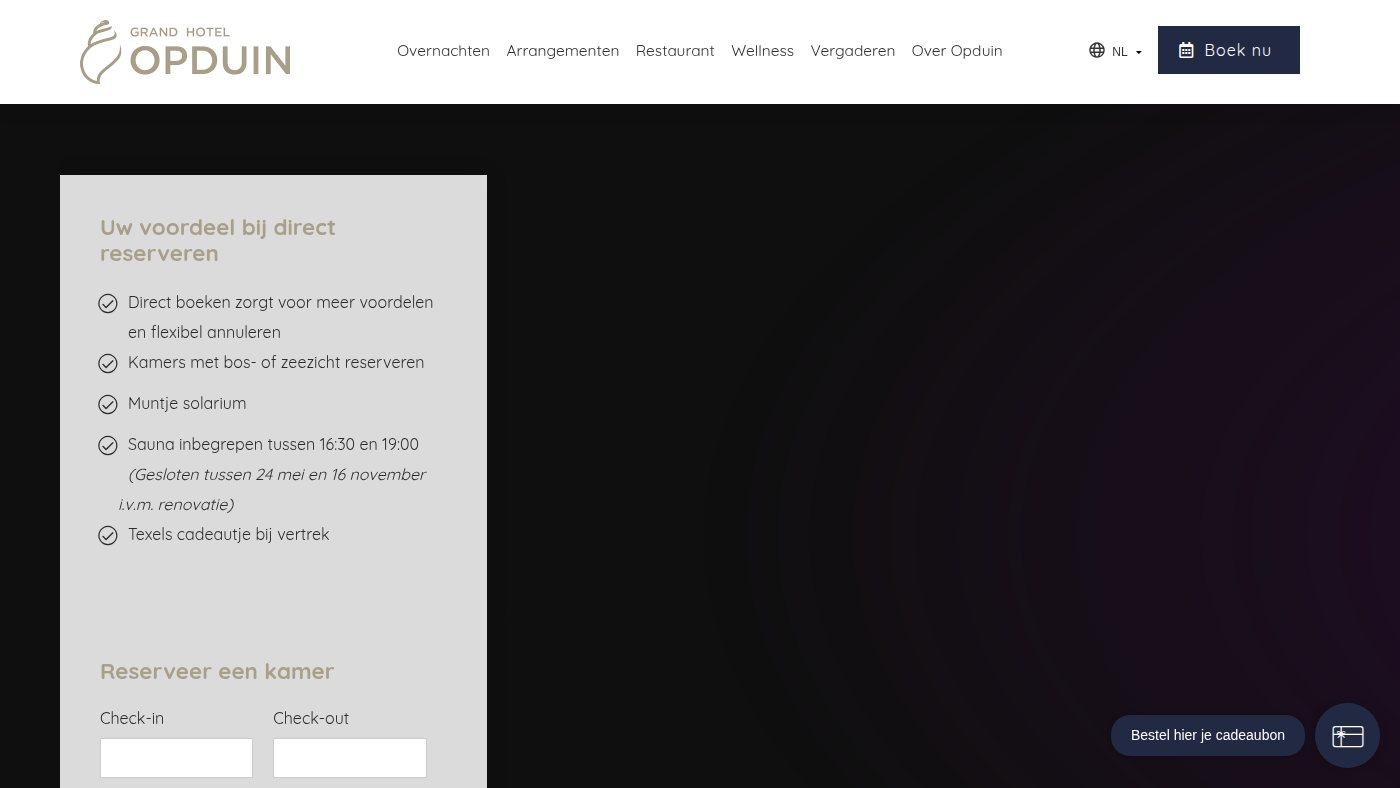Click the Check-out label
This screenshot has width=1400, height=788.
click(x=311, y=718)
